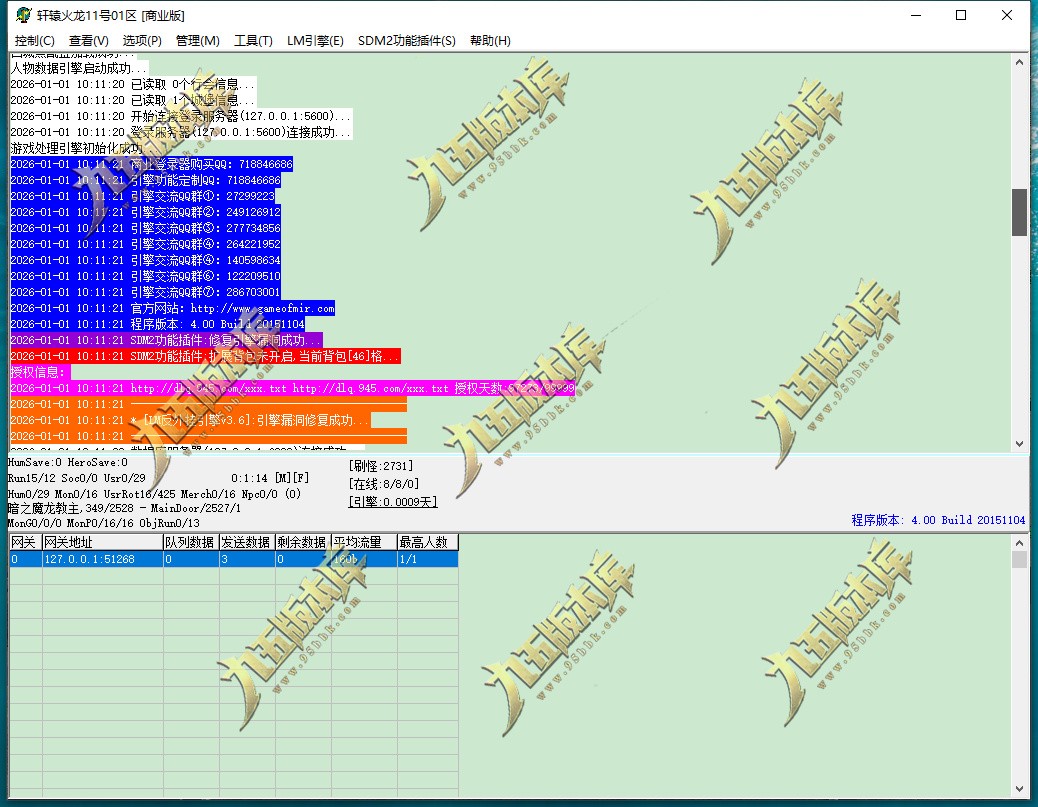Click log panel scroll-down arrow
Viewport: 1038px width, 807px height.
[x=1019, y=444]
